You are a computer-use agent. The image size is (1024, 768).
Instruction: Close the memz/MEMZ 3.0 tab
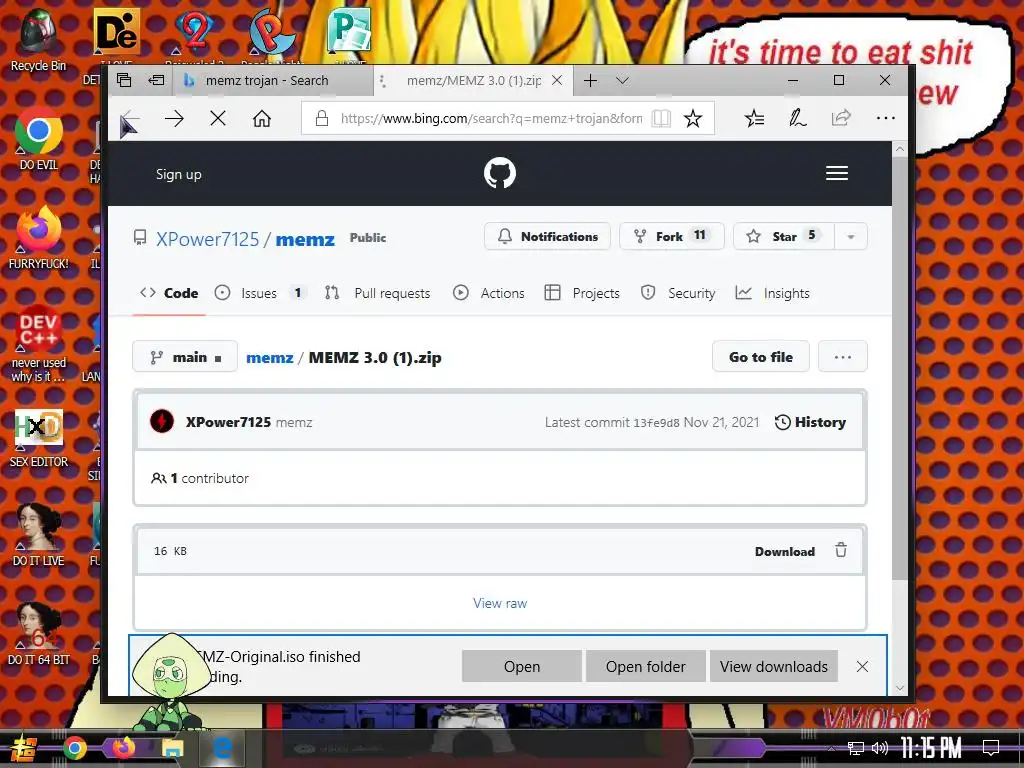557,80
